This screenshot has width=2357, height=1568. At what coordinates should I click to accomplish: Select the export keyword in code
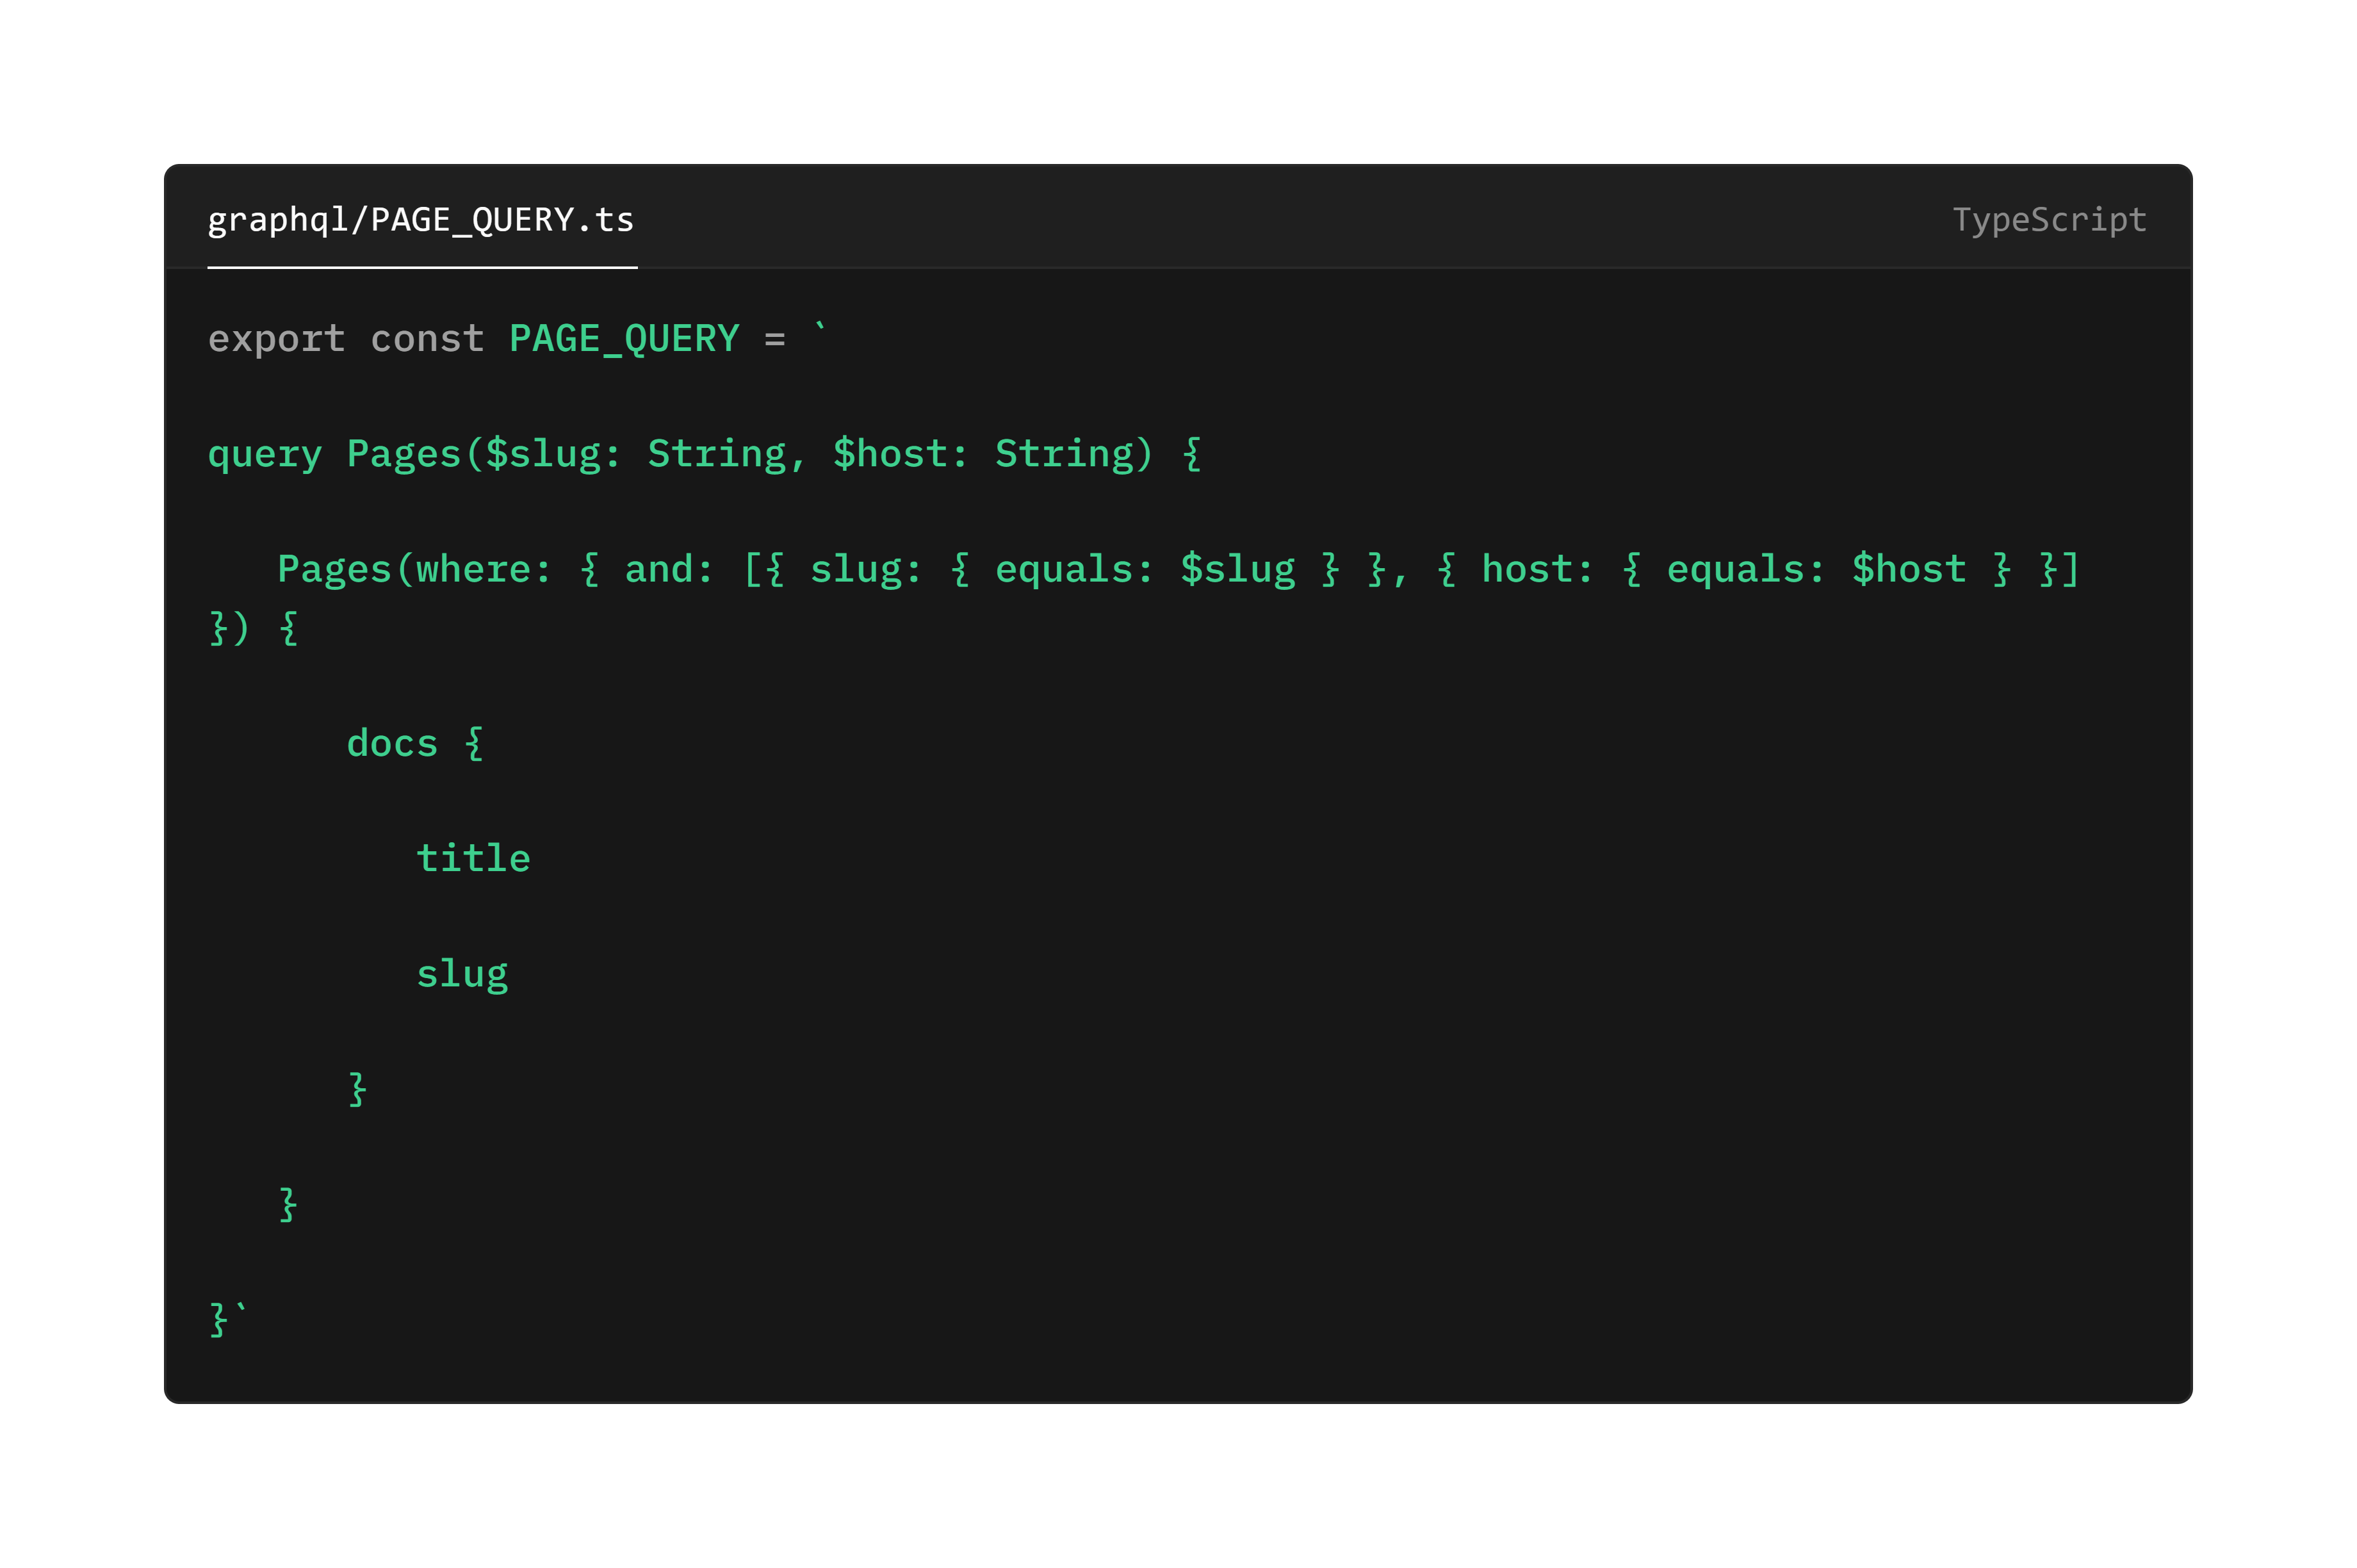(275, 338)
